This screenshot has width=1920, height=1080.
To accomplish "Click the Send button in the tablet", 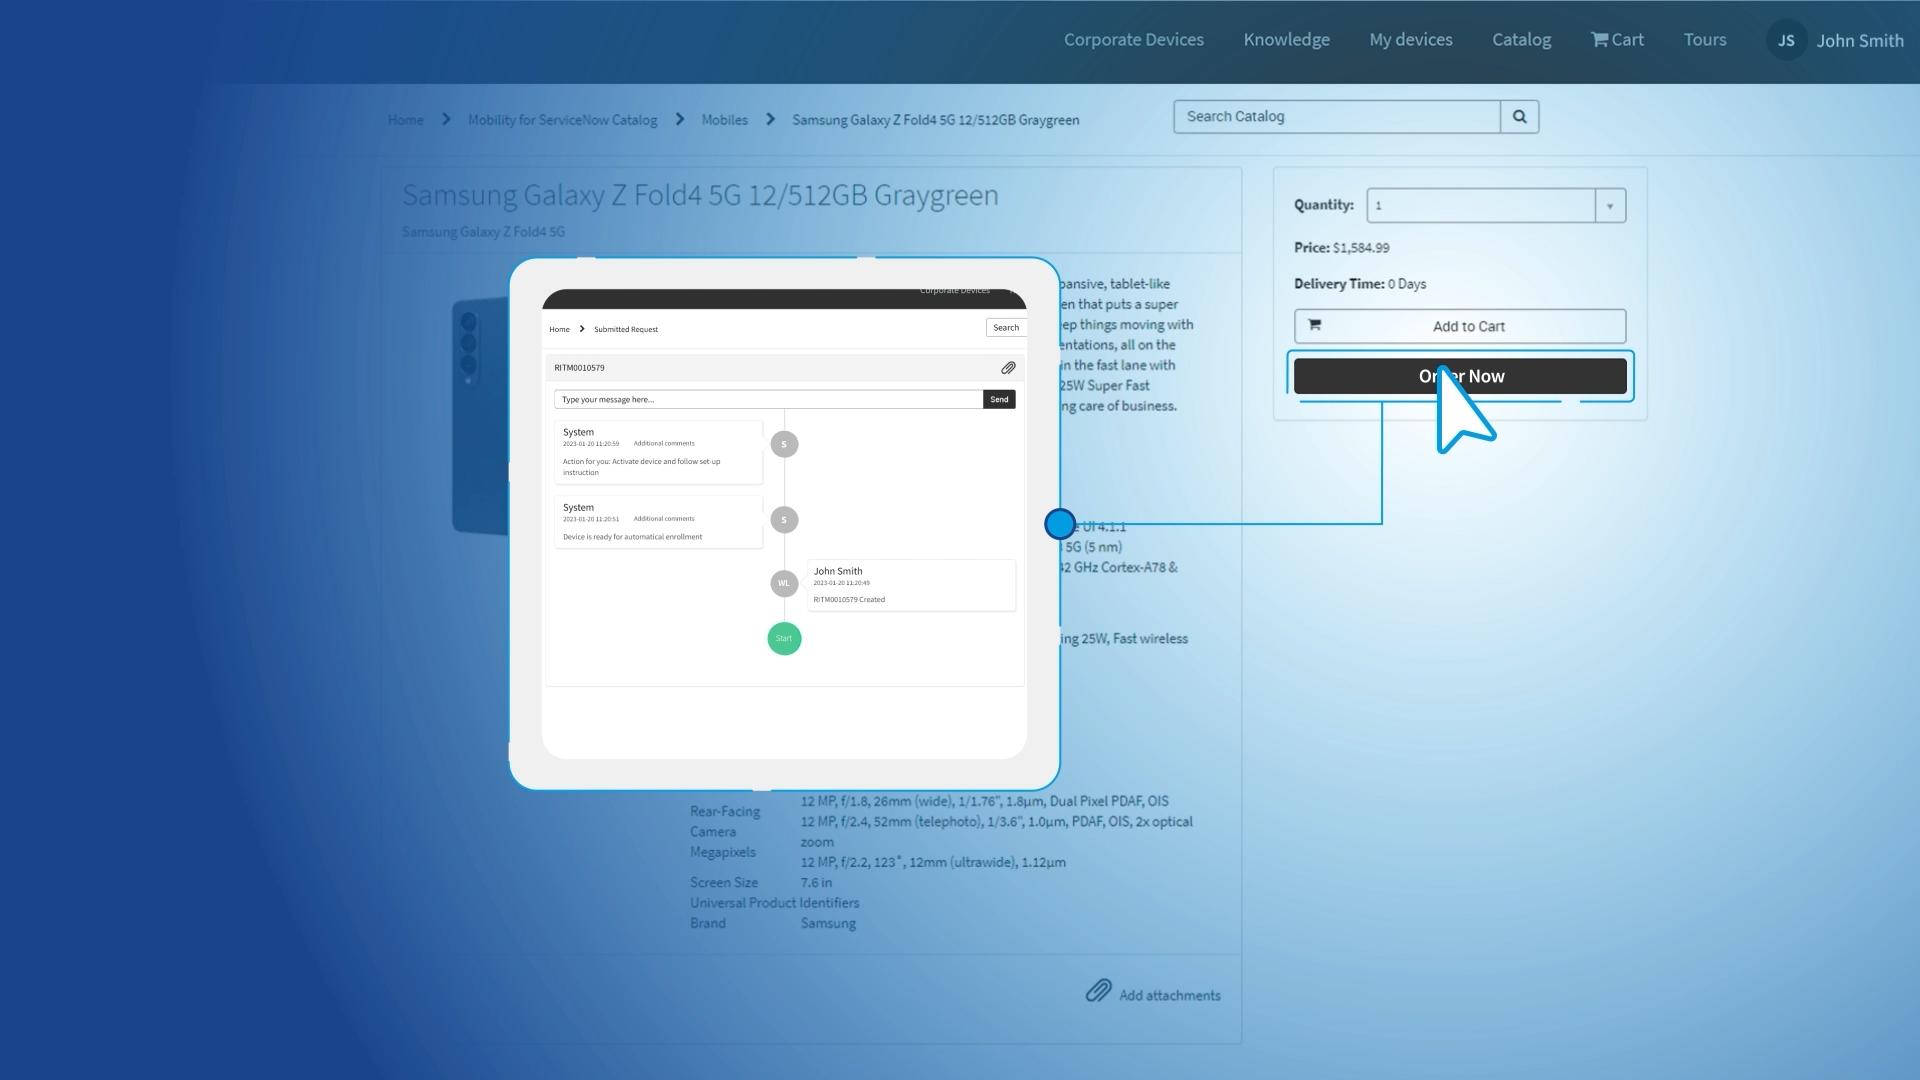I will pos(999,399).
